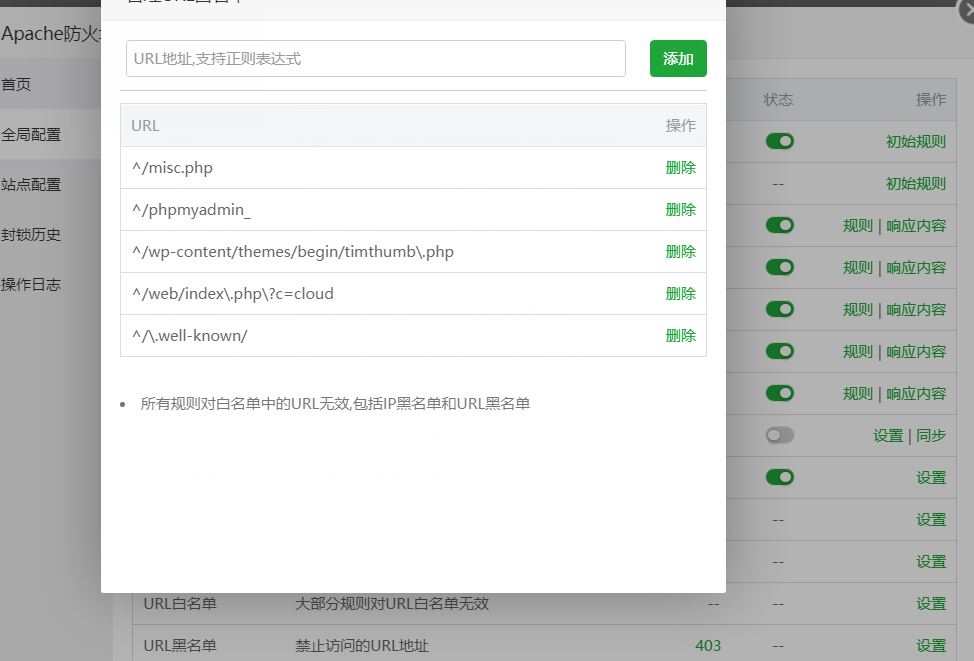Open 全局配置 in the firewall sidebar
974x661 pixels.
point(31,134)
